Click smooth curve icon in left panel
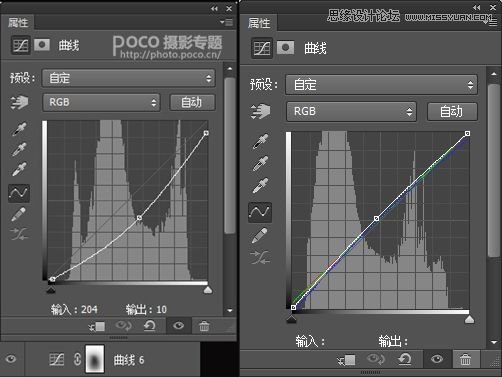 pos(19,234)
